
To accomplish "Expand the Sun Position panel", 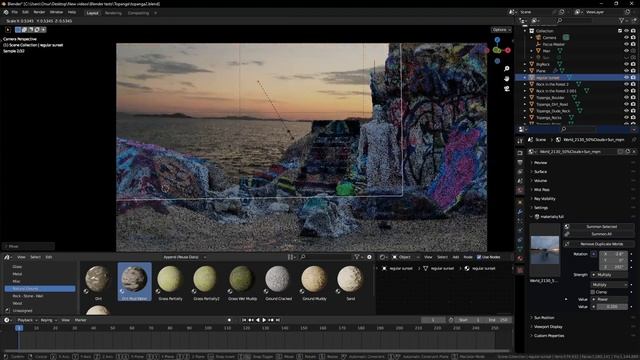I will point(544,318).
